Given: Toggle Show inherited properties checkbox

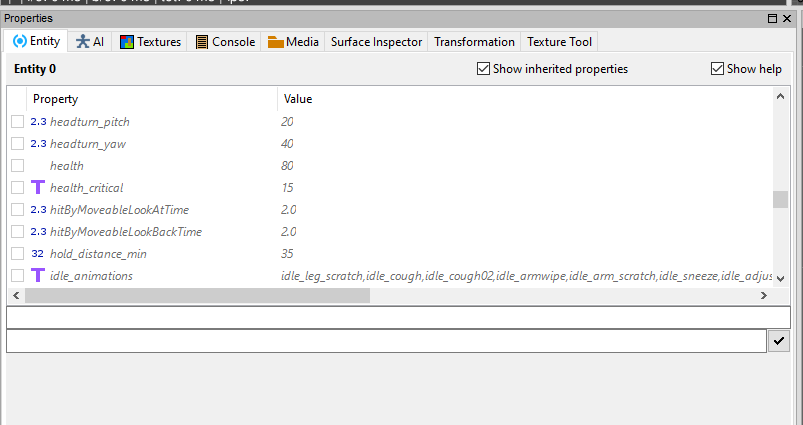Looking at the screenshot, I should point(484,69).
